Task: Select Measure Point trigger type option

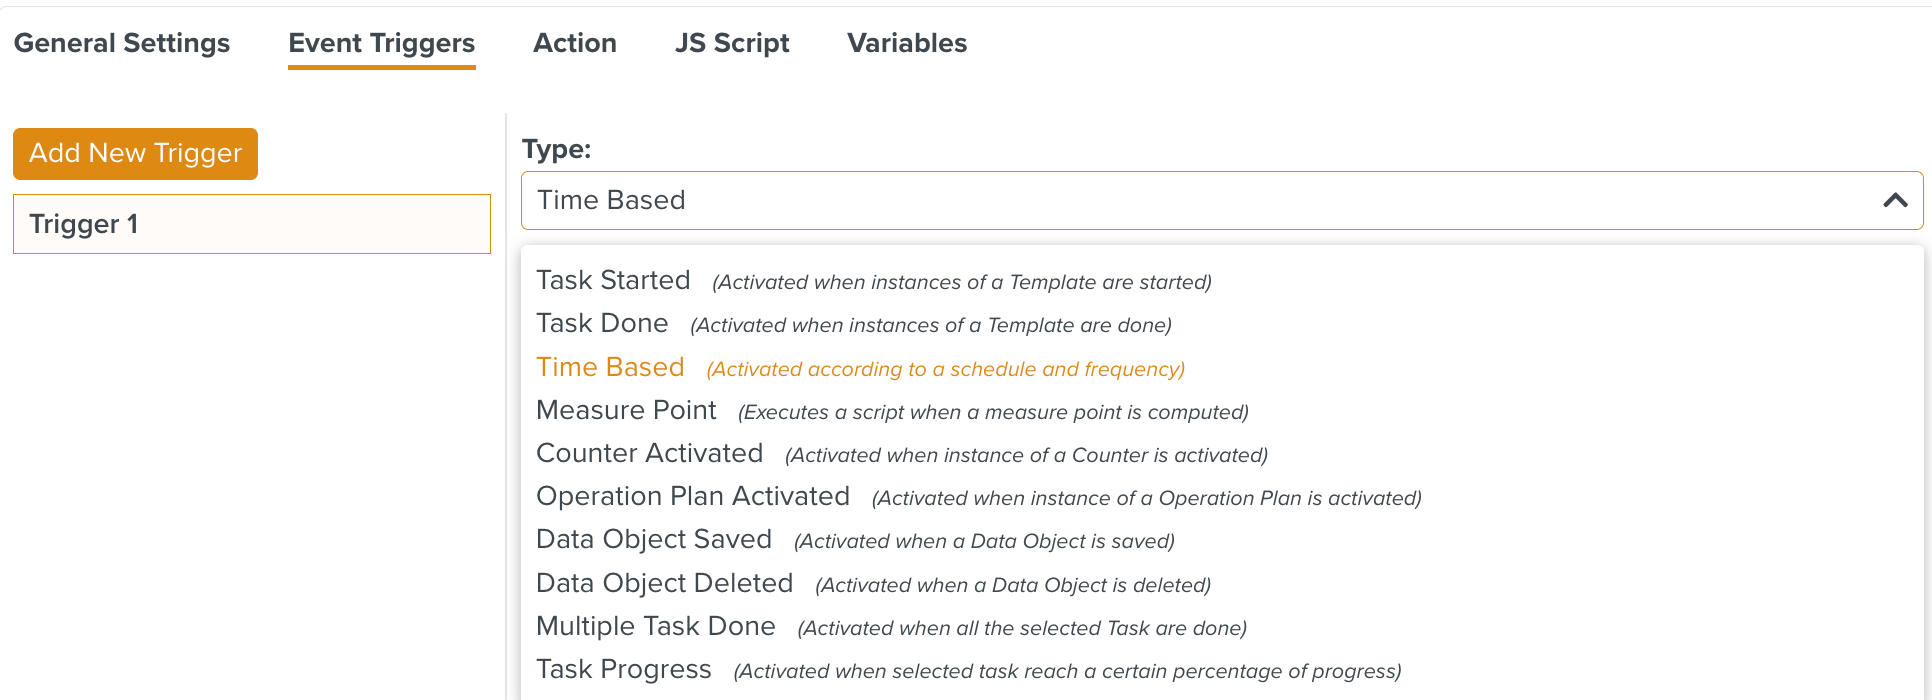Action: 626,411
